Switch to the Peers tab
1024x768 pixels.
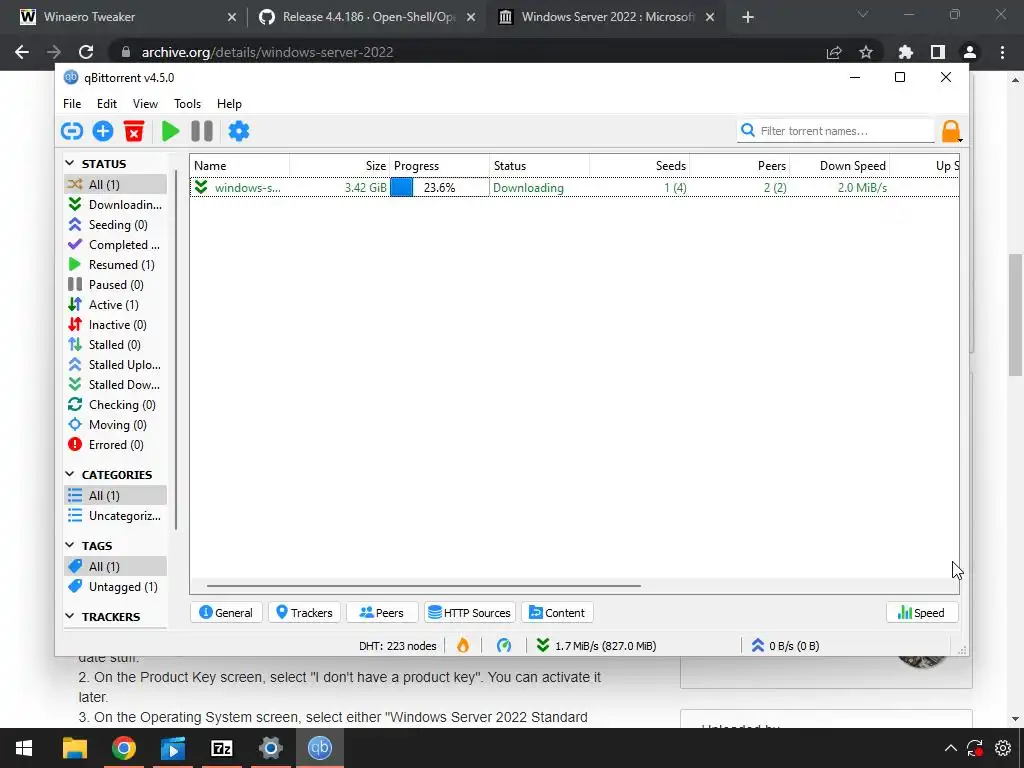tap(382, 613)
